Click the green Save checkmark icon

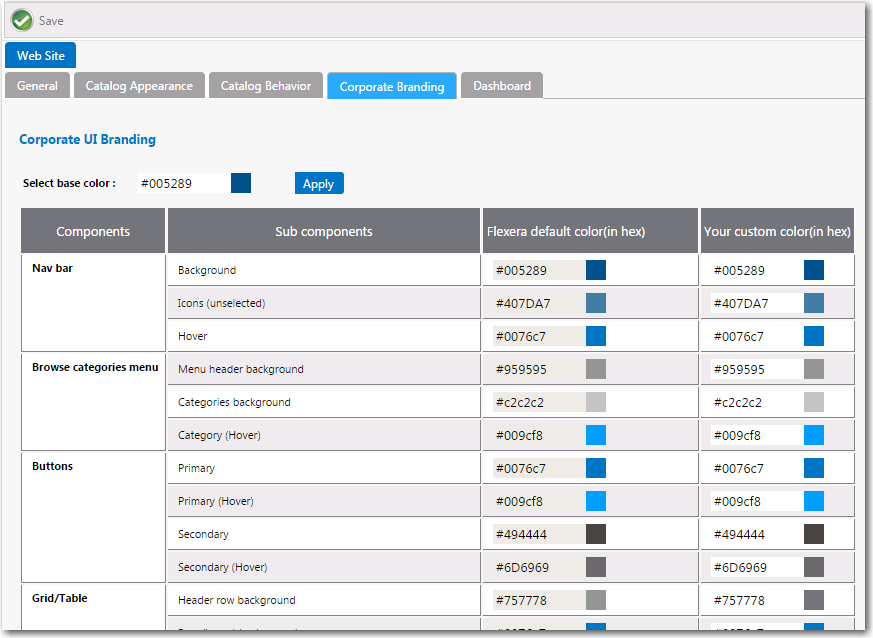tap(22, 20)
